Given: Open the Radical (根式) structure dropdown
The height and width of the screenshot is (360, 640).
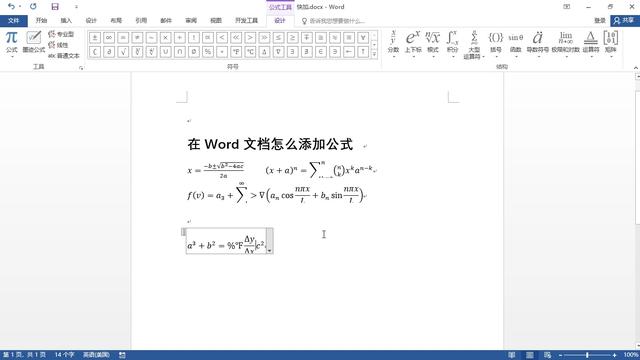Looking at the screenshot, I should (433, 44).
